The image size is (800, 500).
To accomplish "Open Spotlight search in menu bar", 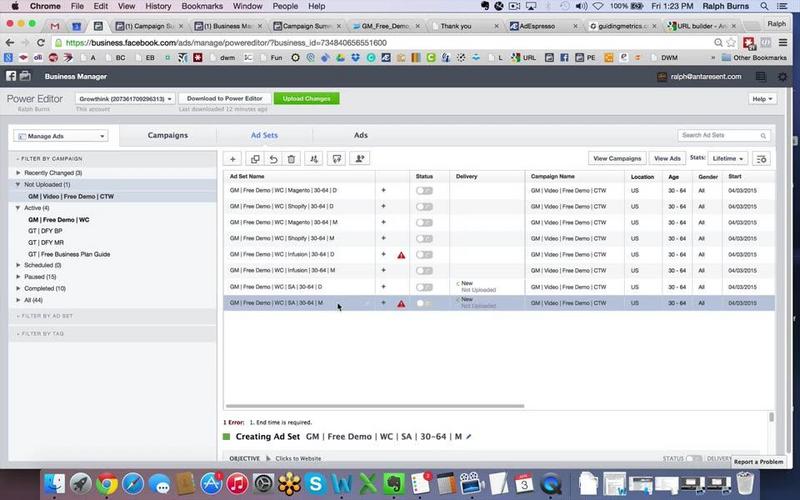I will 764,6.
